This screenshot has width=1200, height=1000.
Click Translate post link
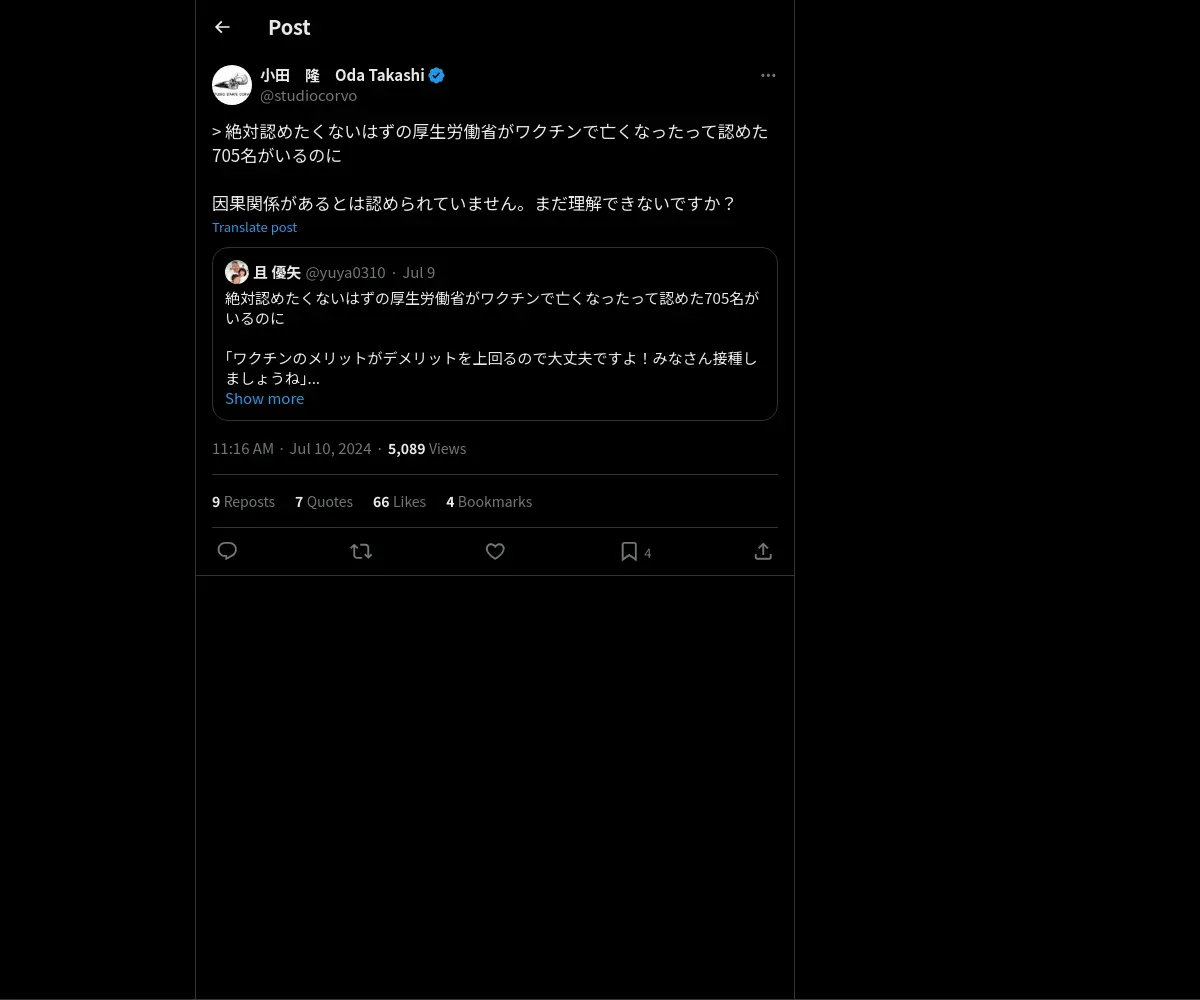pos(254,227)
